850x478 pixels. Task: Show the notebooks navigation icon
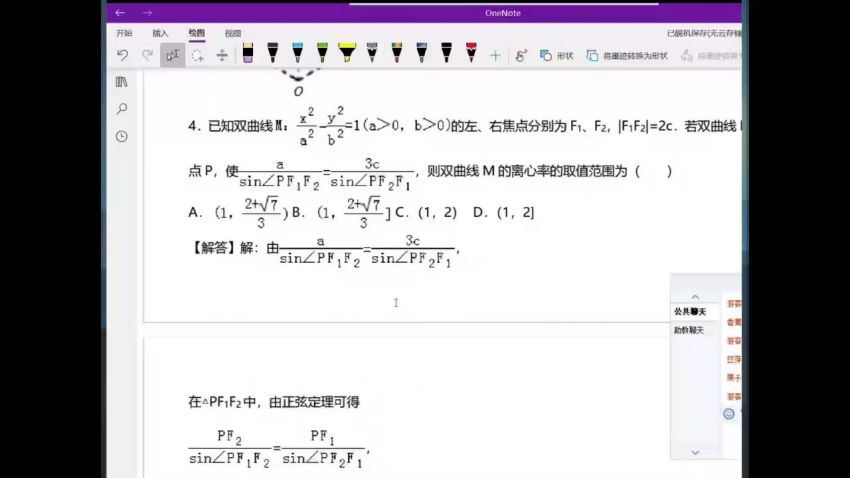pos(122,82)
